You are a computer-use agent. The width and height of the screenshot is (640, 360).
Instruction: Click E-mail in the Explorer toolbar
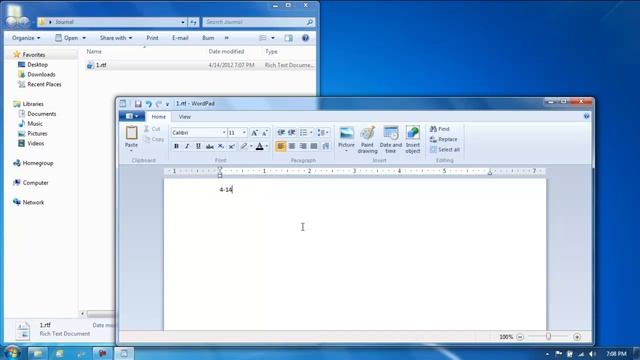point(180,38)
